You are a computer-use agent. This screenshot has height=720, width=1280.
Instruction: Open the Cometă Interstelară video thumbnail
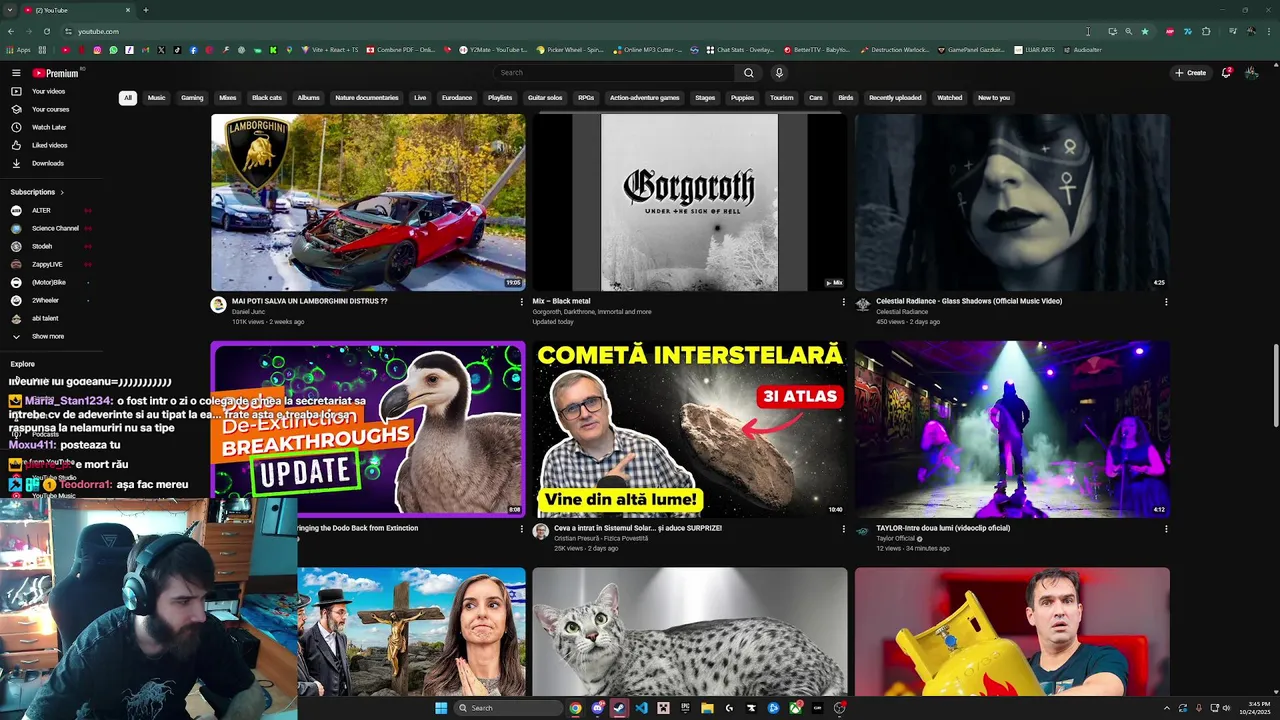(x=689, y=429)
